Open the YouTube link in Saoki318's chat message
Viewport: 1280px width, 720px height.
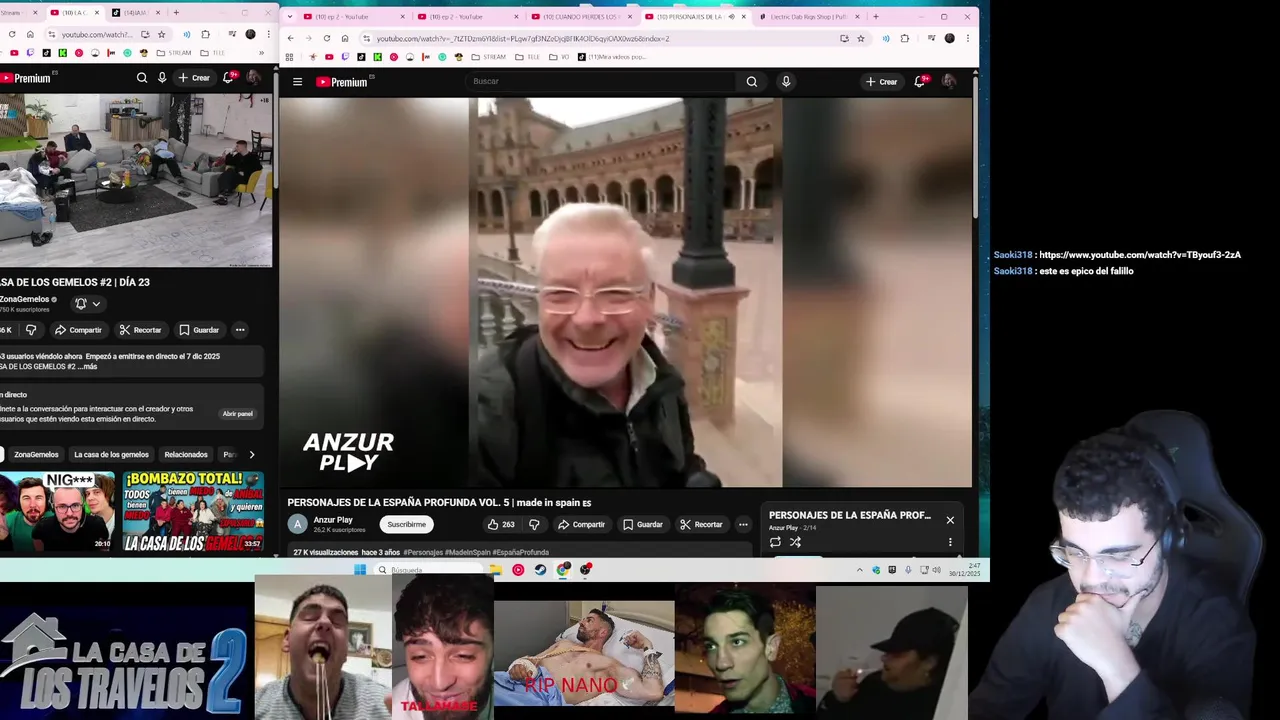click(x=1140, y=255)
